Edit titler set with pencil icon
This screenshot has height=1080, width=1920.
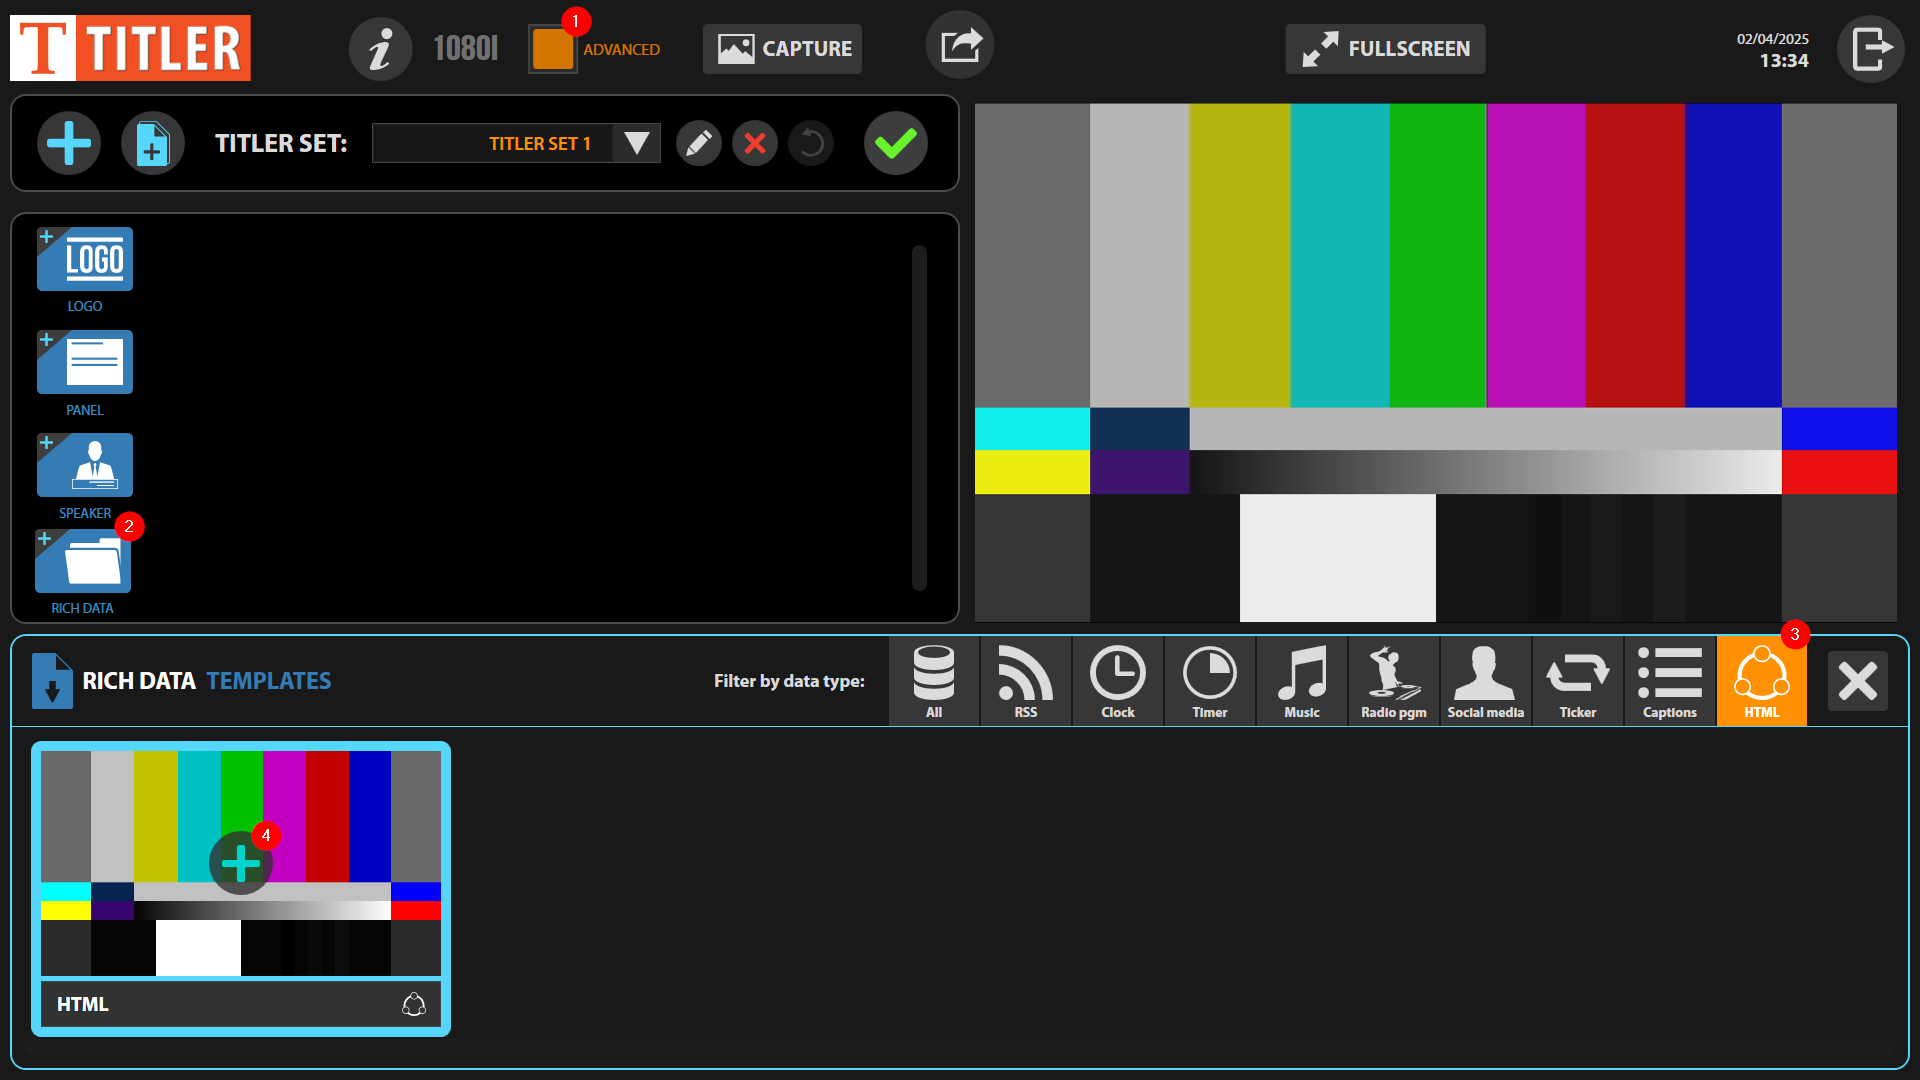point(699,143)
